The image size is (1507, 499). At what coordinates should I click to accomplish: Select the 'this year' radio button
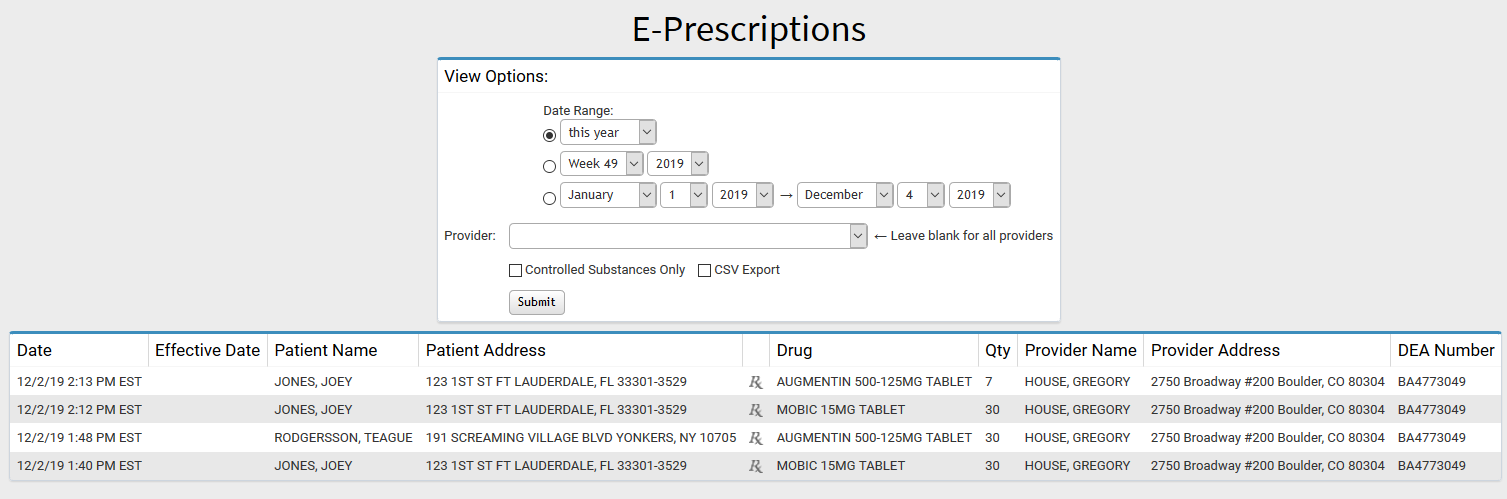[549, 135]
